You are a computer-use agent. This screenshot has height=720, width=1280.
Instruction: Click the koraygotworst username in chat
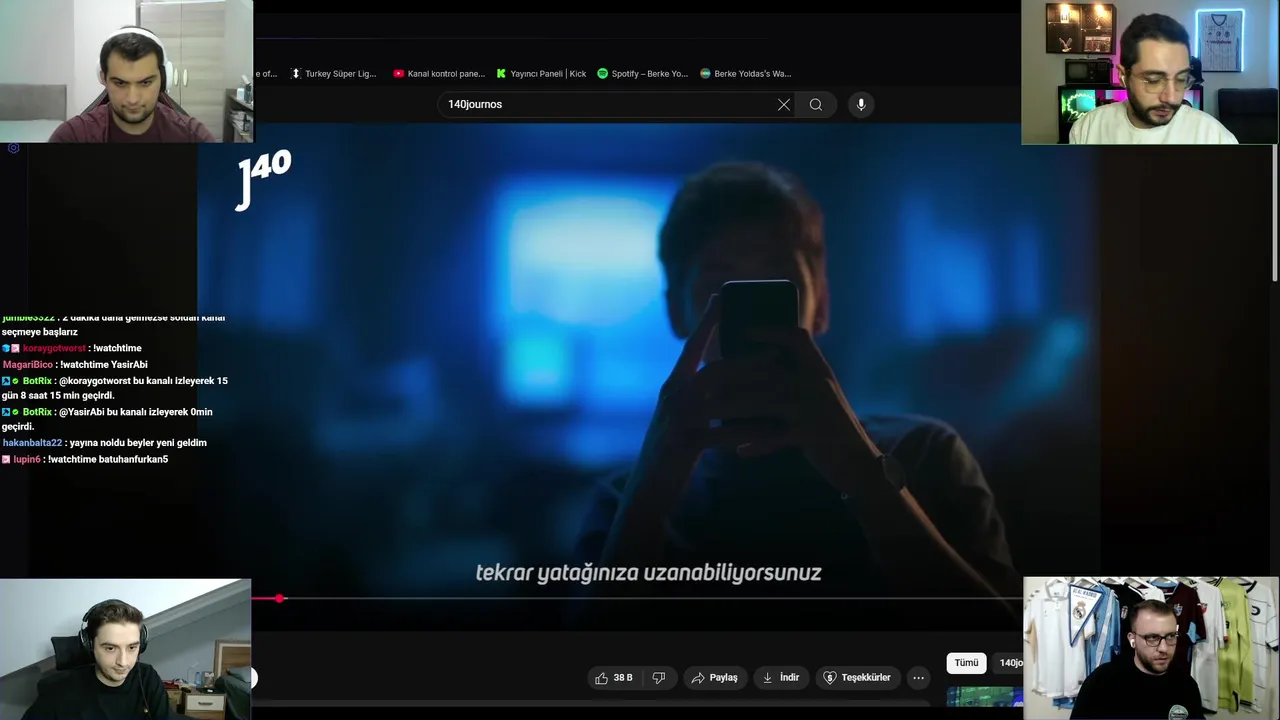click(54, 348)
